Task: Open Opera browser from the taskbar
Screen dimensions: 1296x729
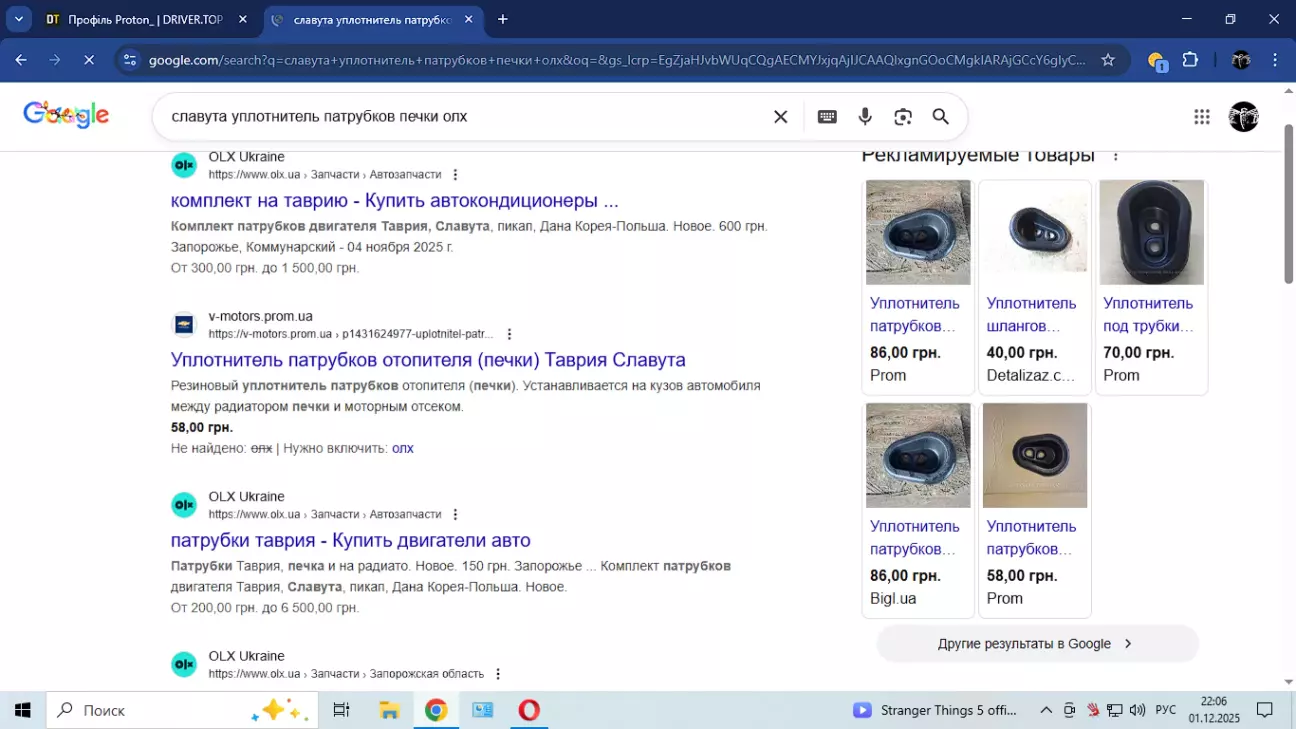Action: pyautogui.click(x=529, y=710)
